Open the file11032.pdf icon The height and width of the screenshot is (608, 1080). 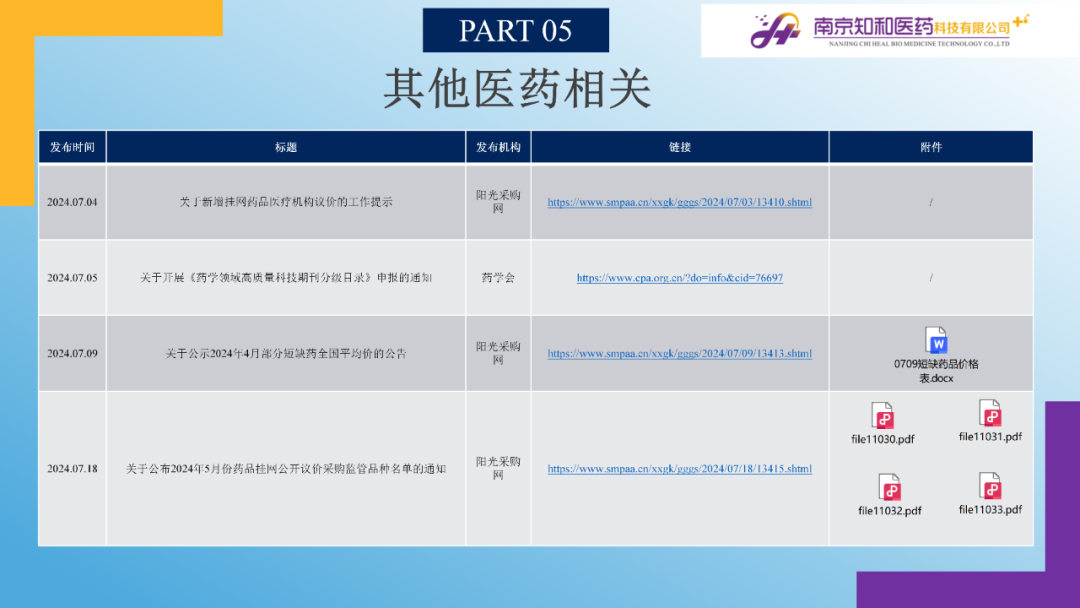pos(889,487)
